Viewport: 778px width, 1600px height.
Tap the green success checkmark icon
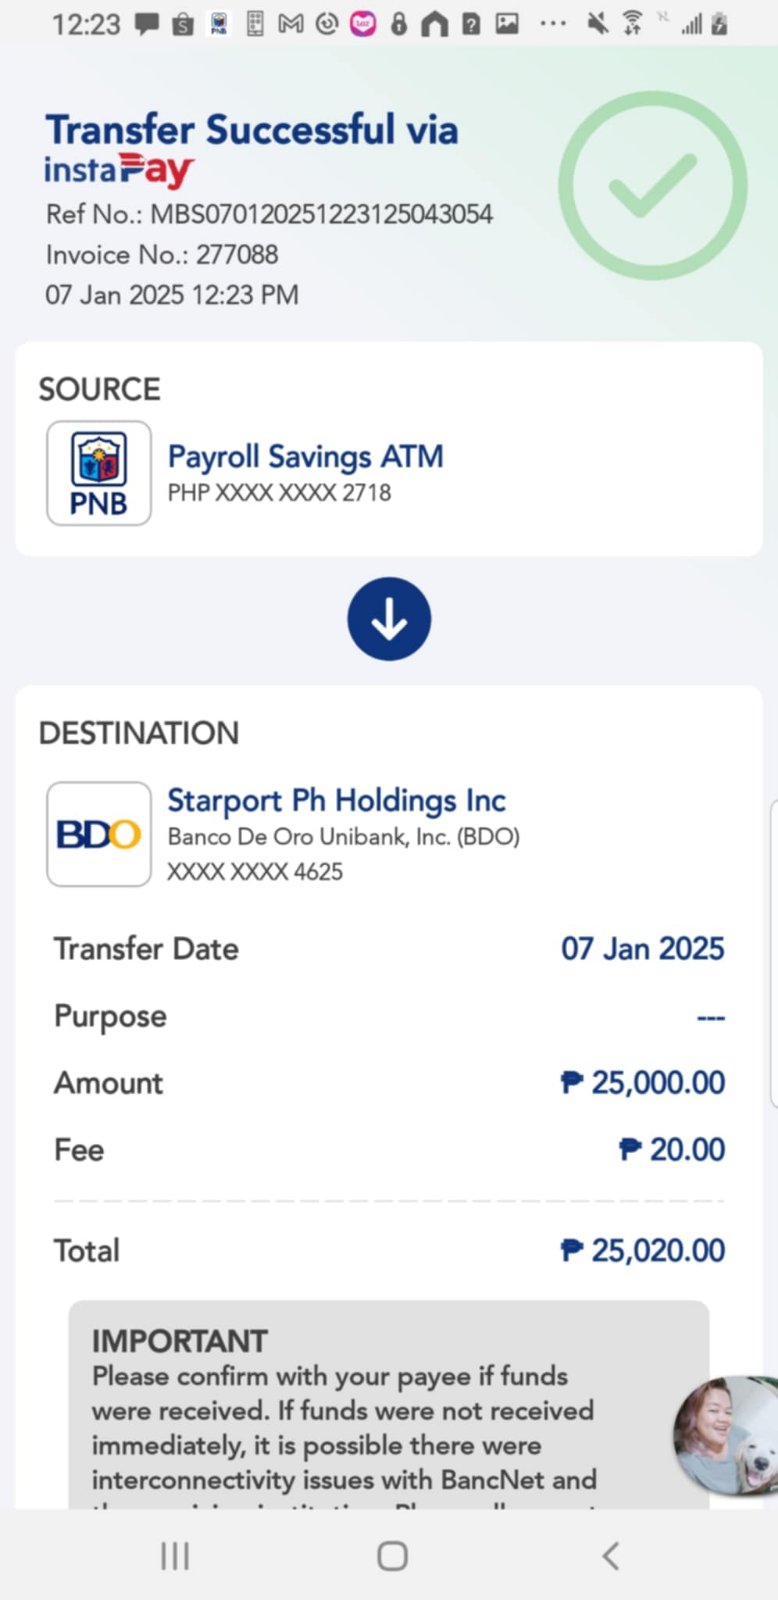coord(652,185)
